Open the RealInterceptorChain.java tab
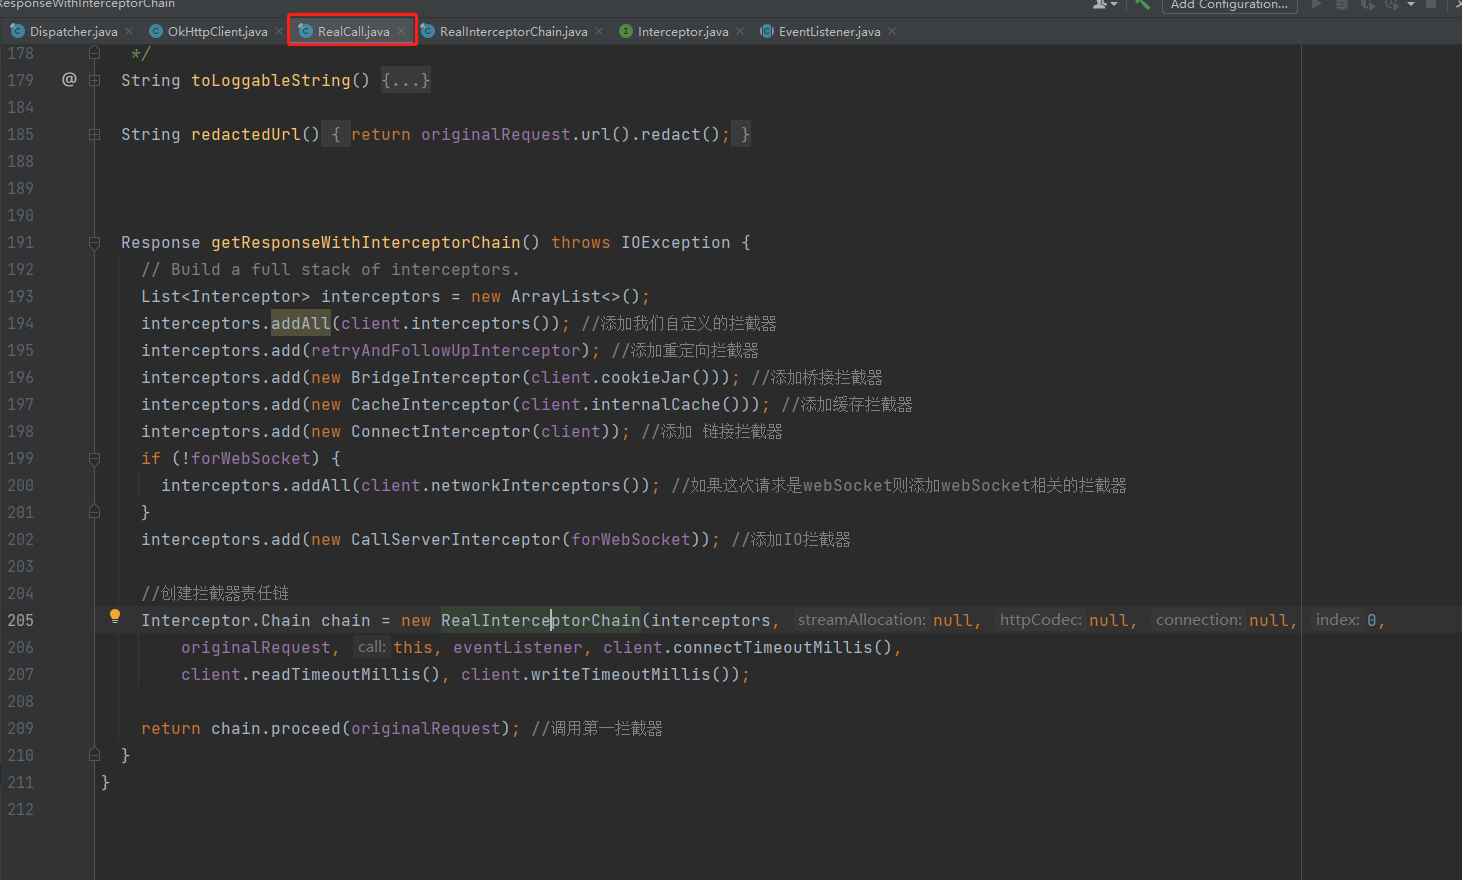The height and width of the screenshot is (880, 1462). click(513, 31)
